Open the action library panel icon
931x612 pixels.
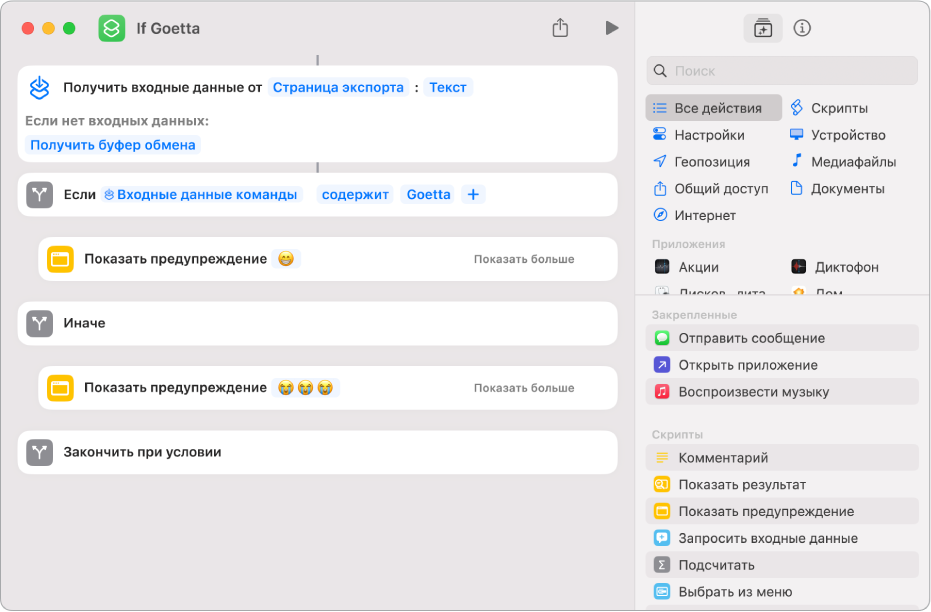(763, 28)
